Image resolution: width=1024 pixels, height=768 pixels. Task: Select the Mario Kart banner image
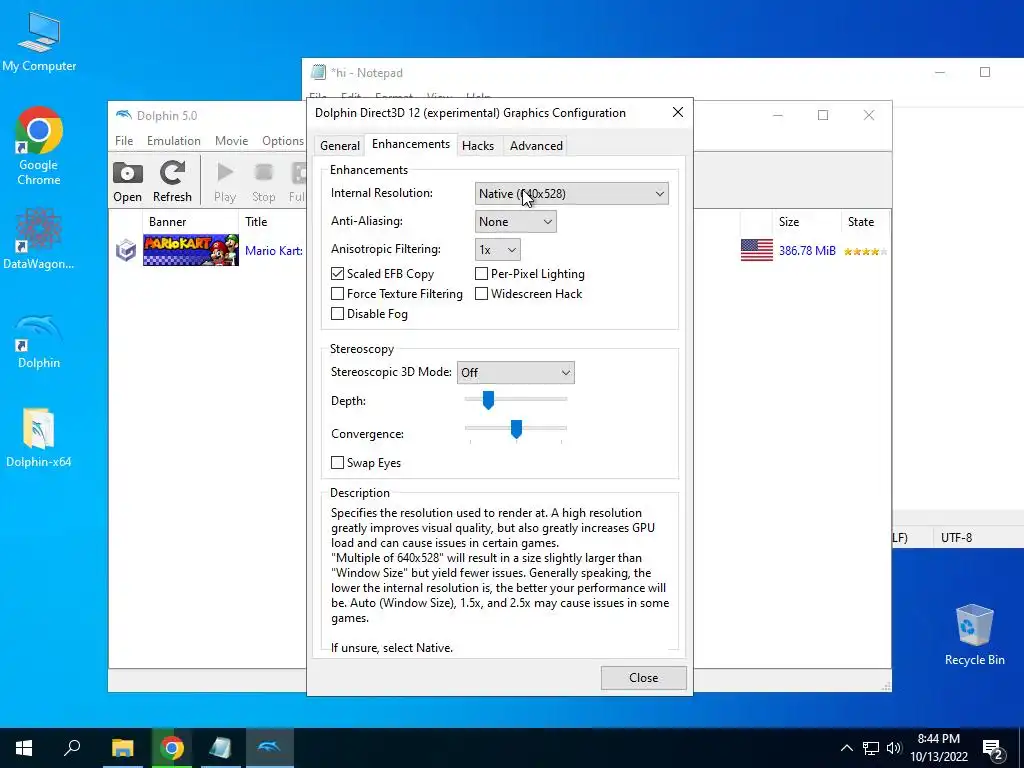(191, 250)
